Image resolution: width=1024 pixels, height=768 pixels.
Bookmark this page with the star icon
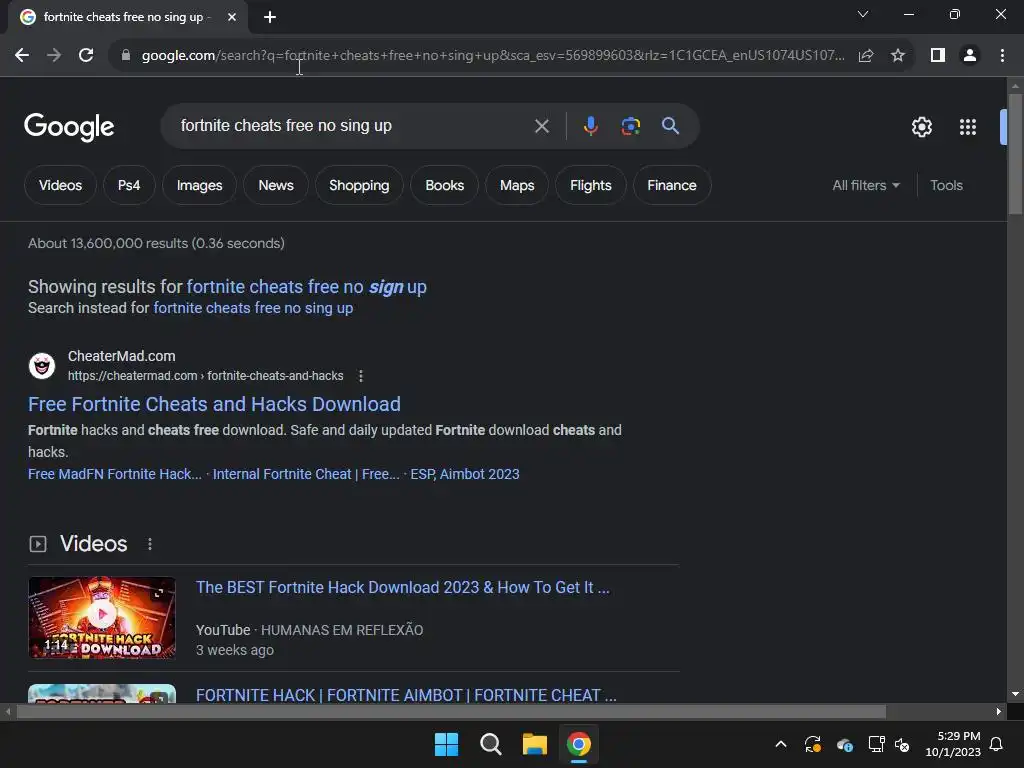tap(898, 56)
